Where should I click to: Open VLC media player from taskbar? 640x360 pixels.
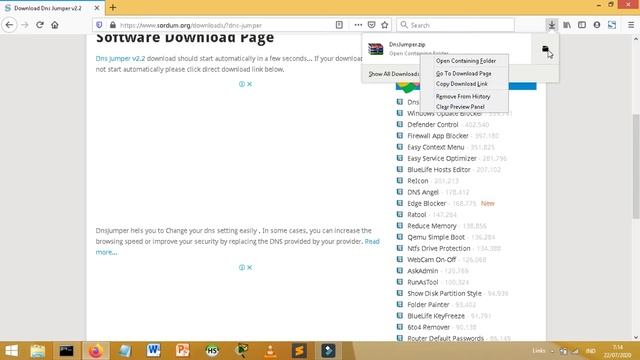tap(270, 351)
